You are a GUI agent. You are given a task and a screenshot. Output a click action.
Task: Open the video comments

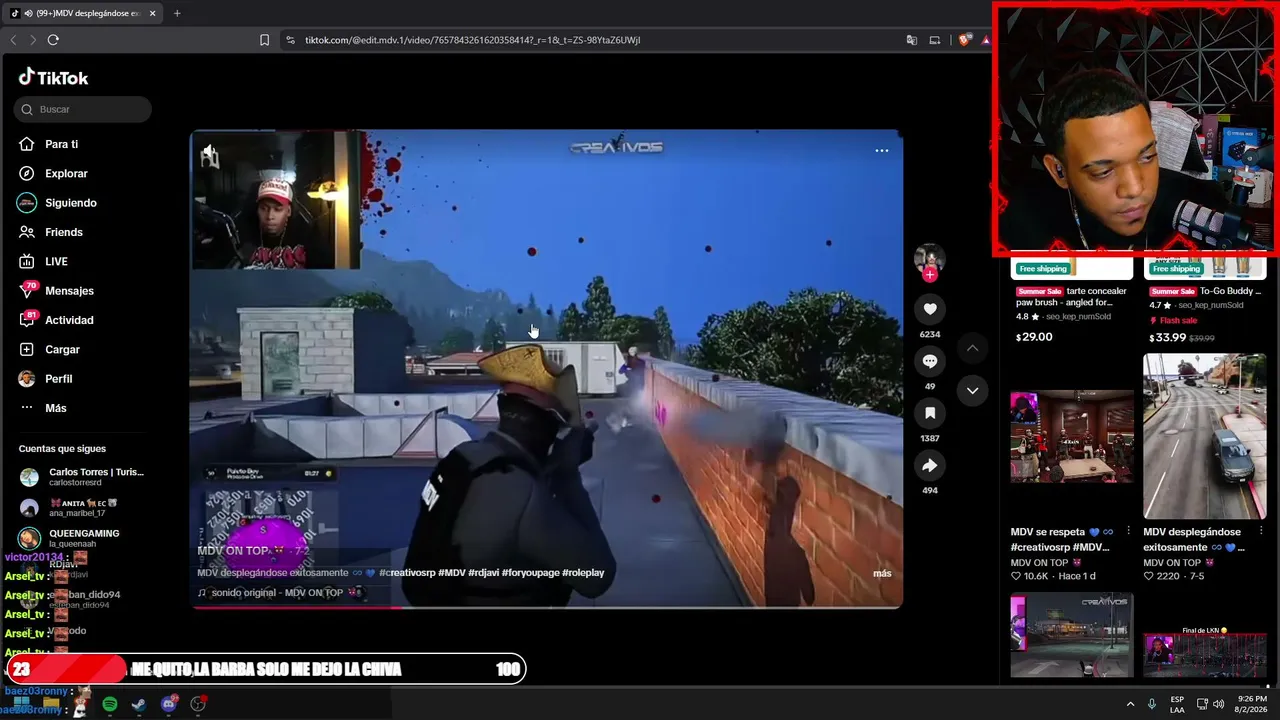point(930,361)
